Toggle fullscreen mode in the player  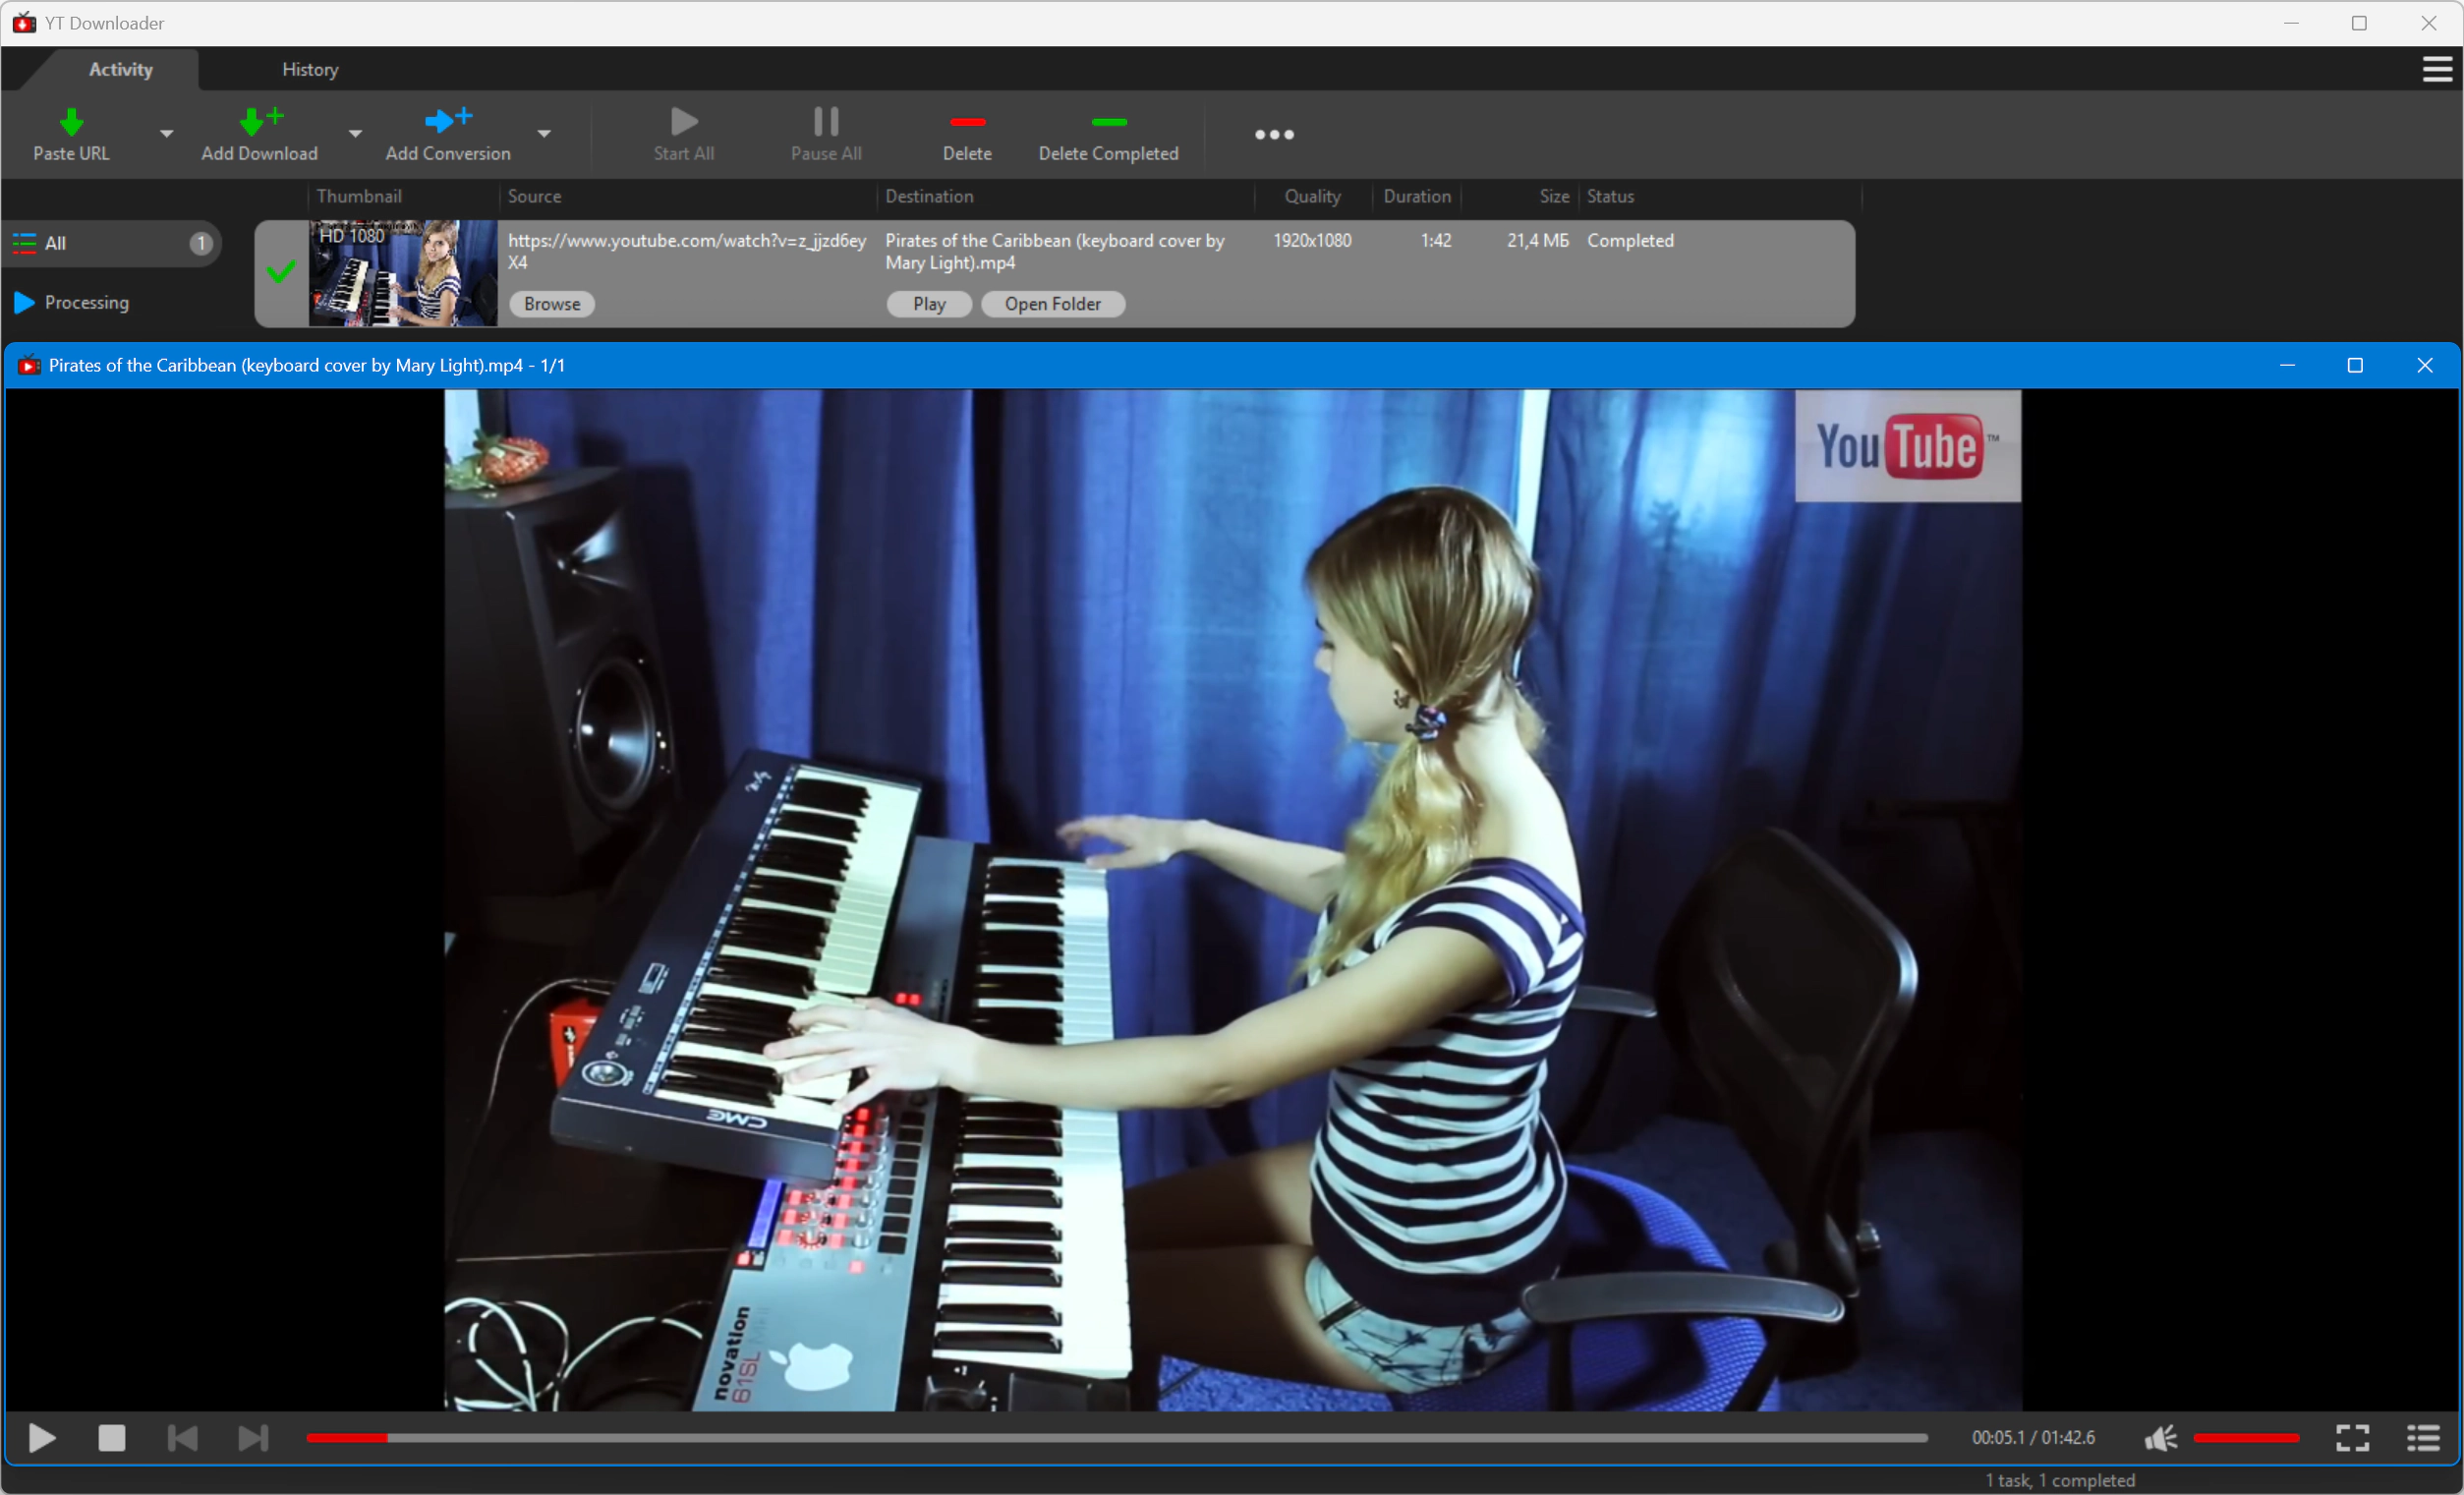(2352, 1437)
